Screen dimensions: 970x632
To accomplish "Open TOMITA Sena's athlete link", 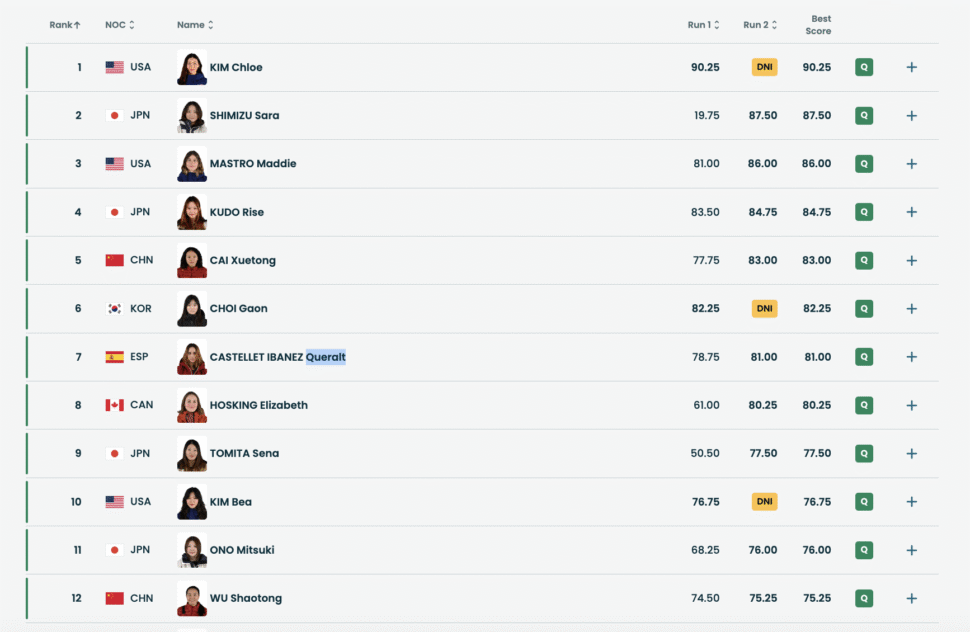I will pyautogui.click(x=244, y=453).
